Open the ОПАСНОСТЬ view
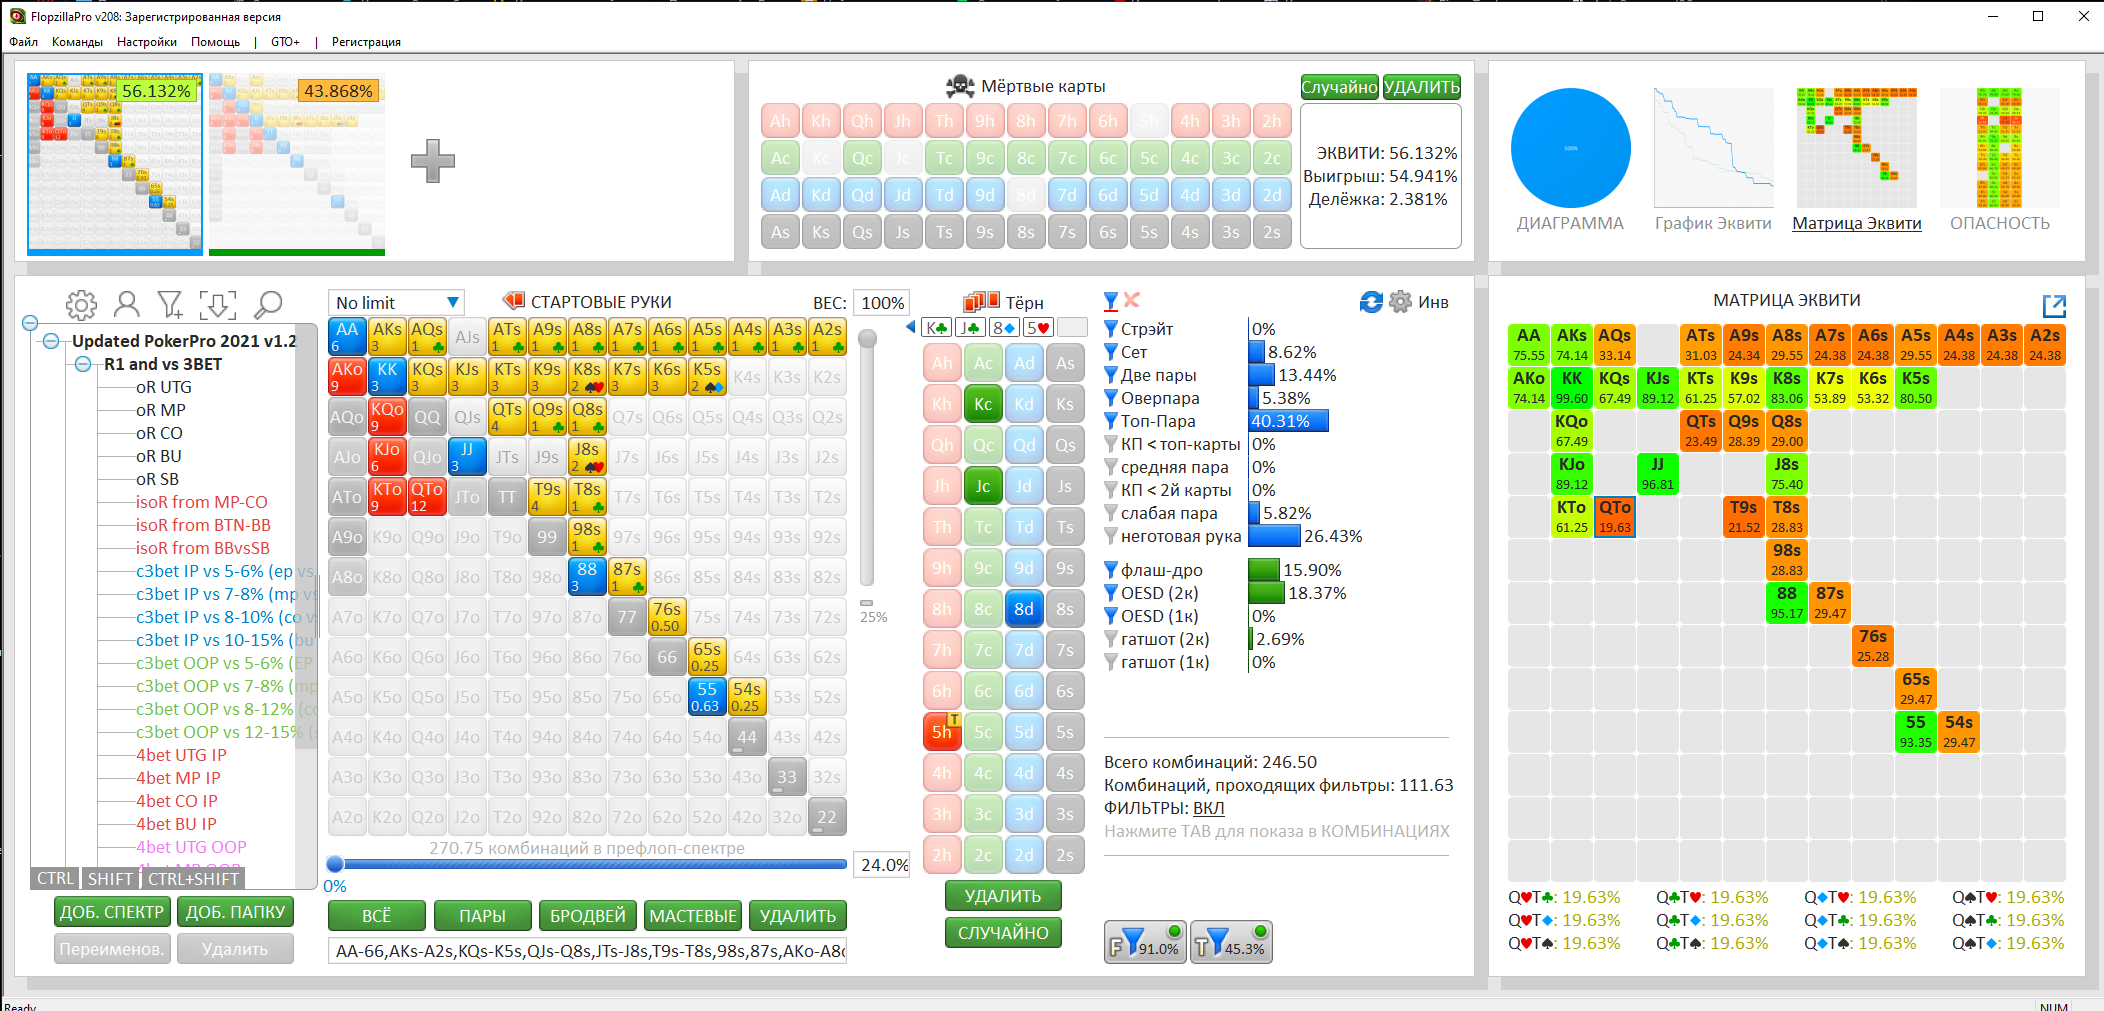 [x=2000, y=160]
